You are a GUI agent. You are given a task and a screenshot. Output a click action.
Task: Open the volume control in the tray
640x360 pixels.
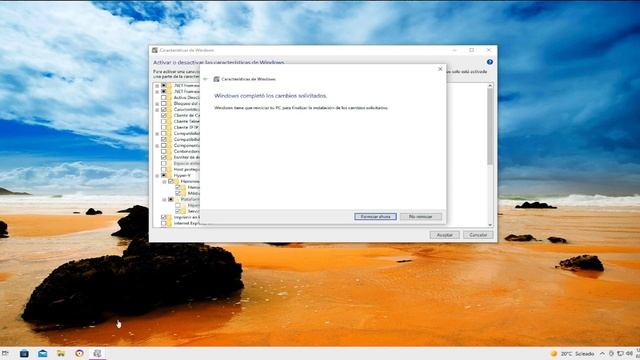(x=629, y=353)
